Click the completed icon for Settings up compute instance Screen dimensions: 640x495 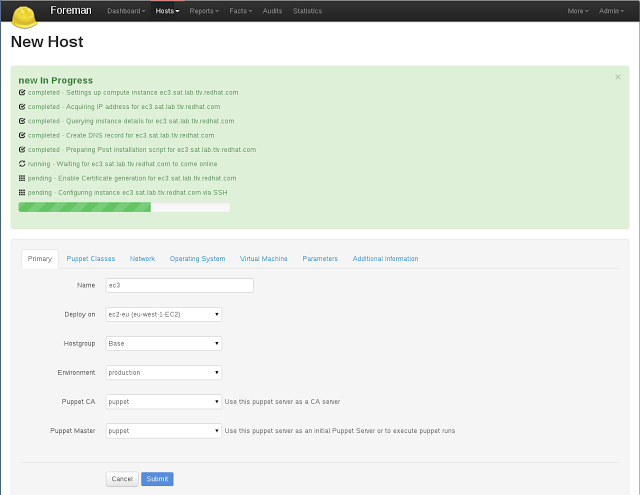click(22, 93)
